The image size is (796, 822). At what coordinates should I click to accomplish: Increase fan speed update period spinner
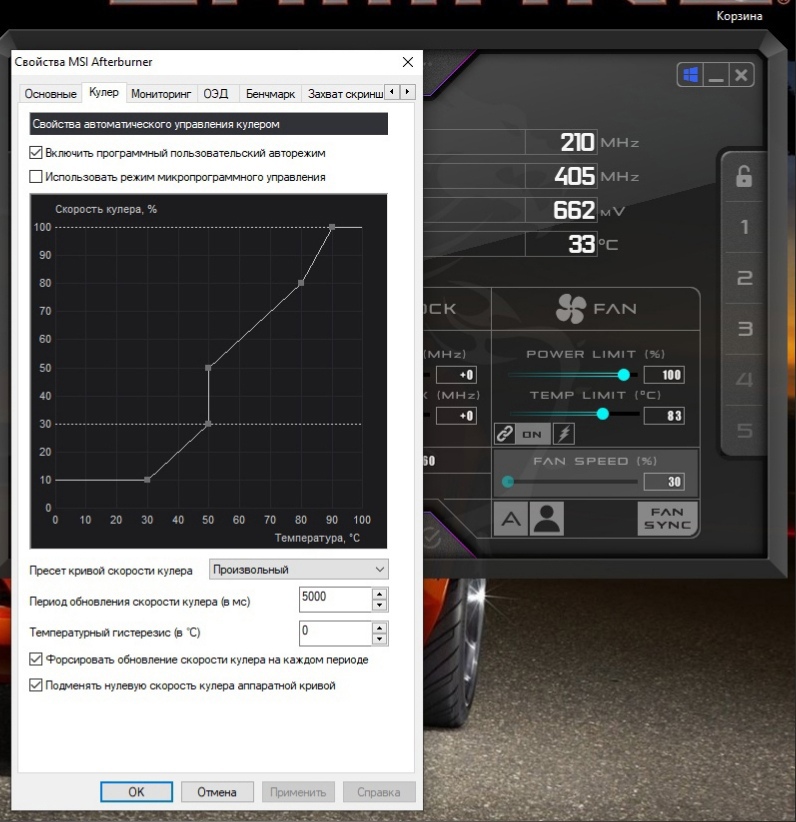[380, 594]
